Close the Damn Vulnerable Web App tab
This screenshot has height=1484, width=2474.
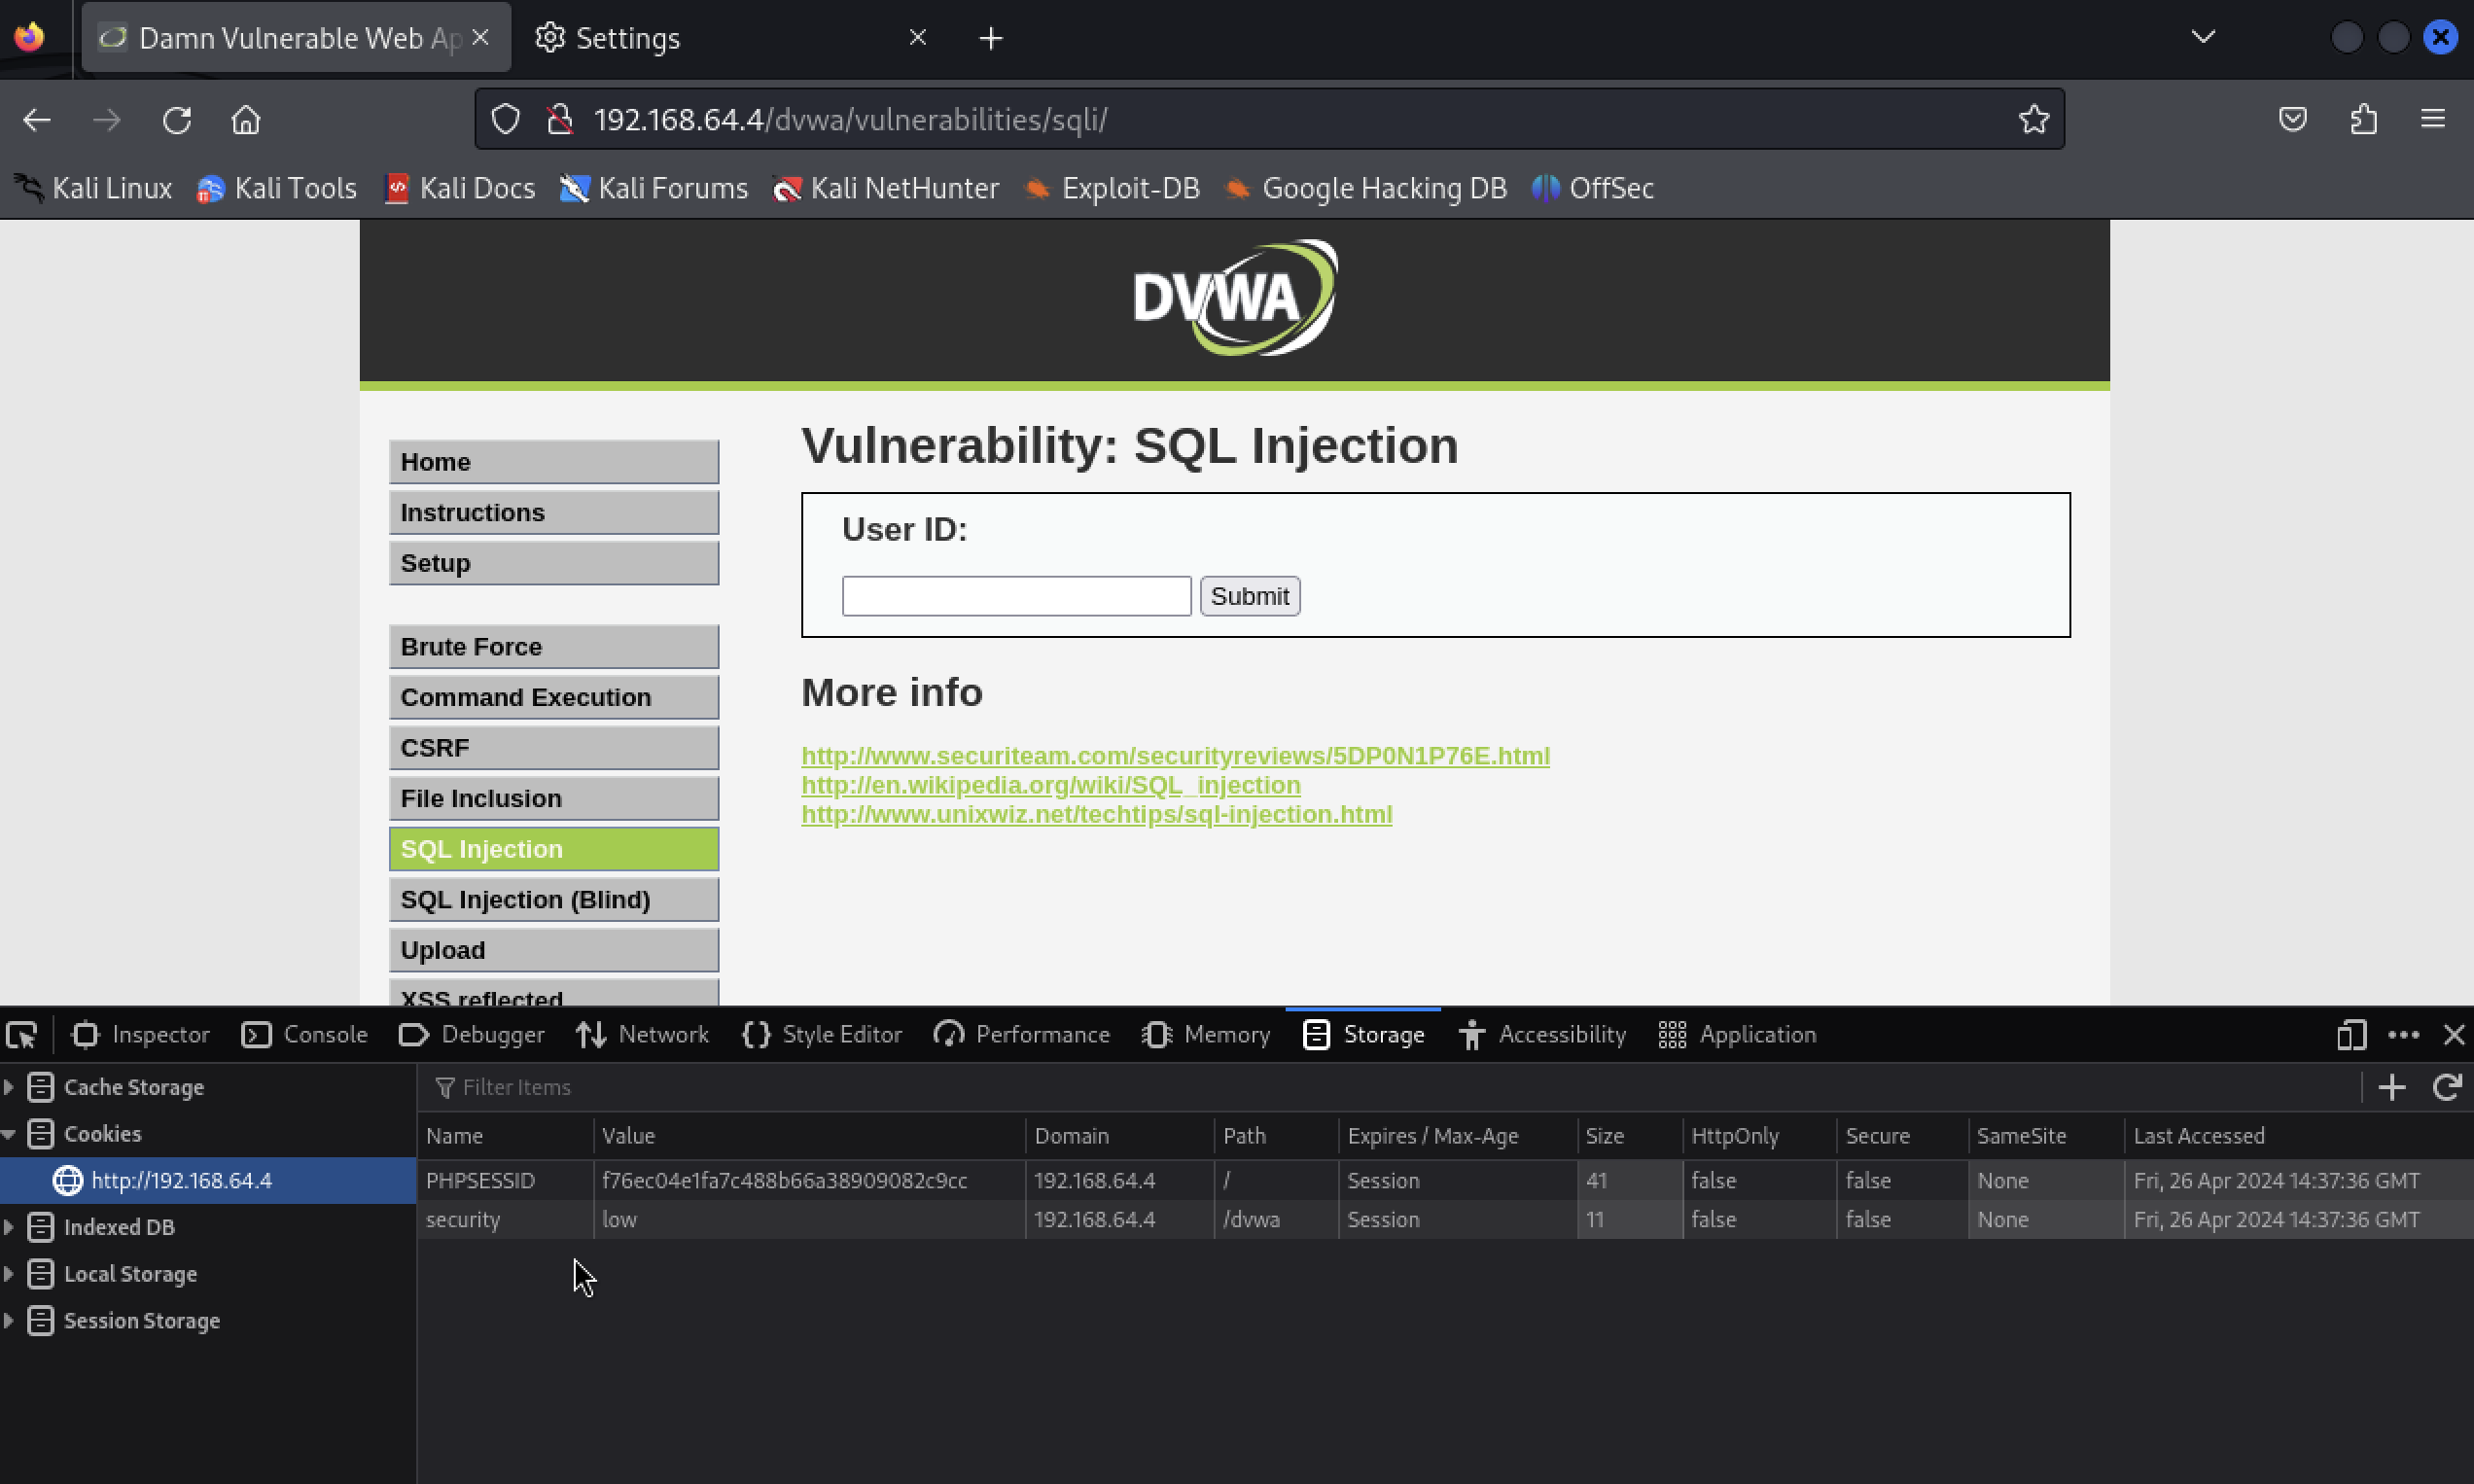tap(480, 37)
